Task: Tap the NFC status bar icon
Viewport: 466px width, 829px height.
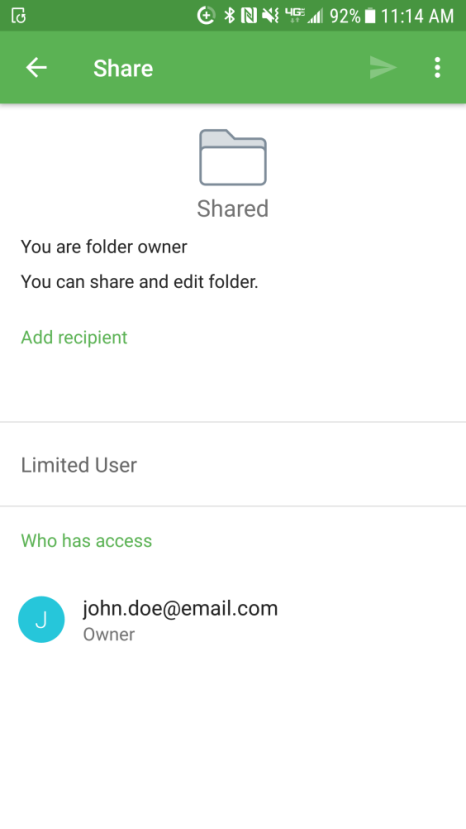Action: click(x=249, y=16)
